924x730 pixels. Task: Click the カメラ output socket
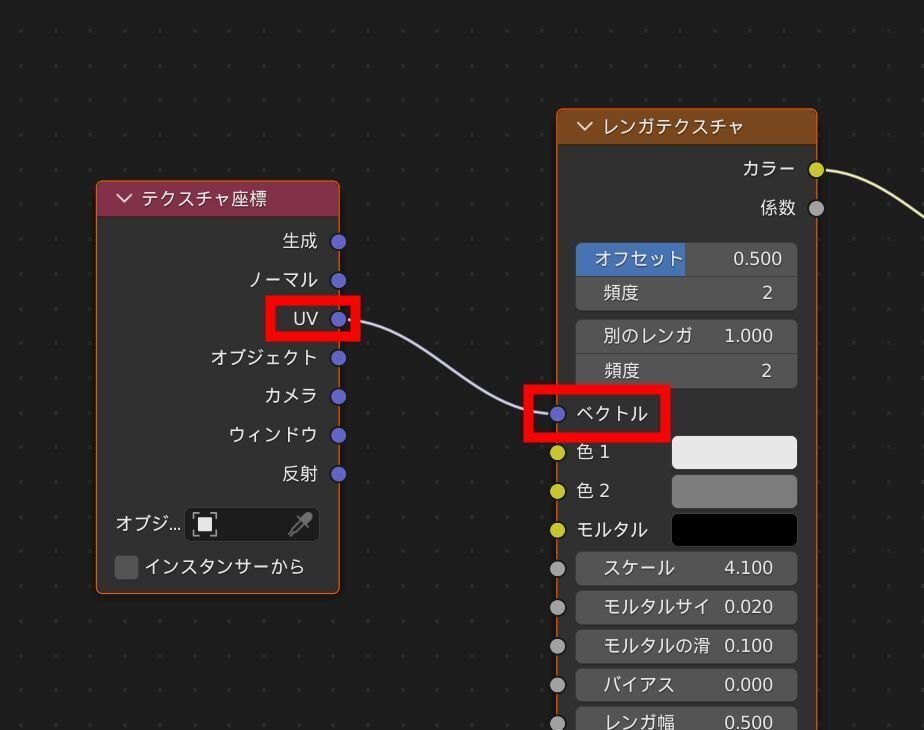338,397
